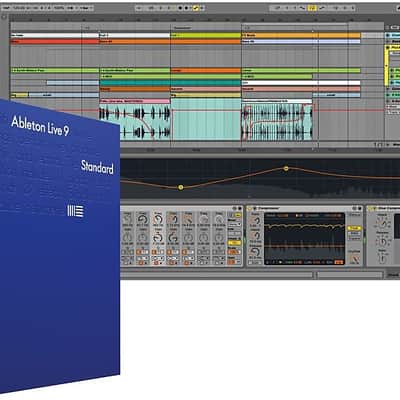Select the second audio waveform clip

pos(277,122)
